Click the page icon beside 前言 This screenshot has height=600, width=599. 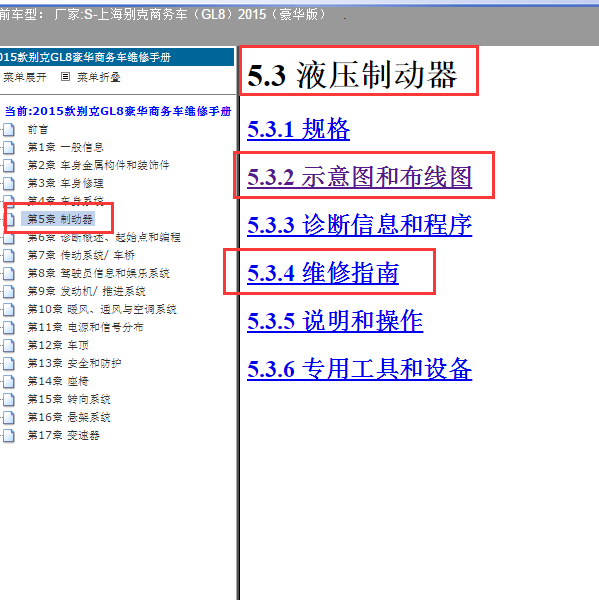[9, 130]
